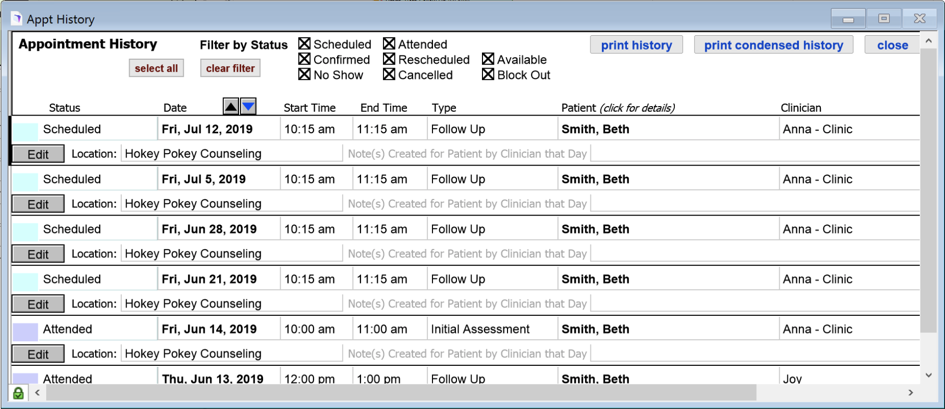The height and width of the screenshot is (409, 945).
Task: Click the green lock icon at bottom left
Action: click(18, 393)
